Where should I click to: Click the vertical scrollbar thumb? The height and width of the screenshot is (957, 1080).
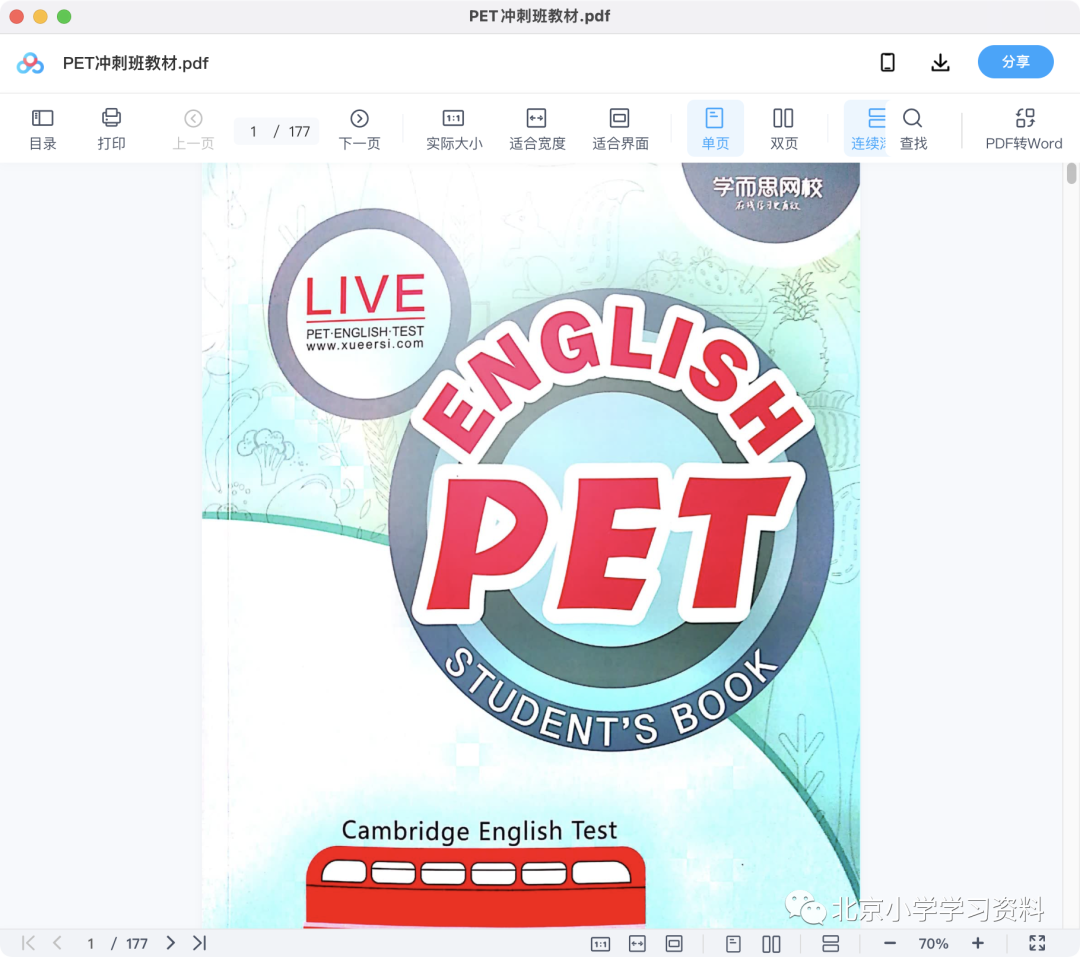coord(1071,173)
